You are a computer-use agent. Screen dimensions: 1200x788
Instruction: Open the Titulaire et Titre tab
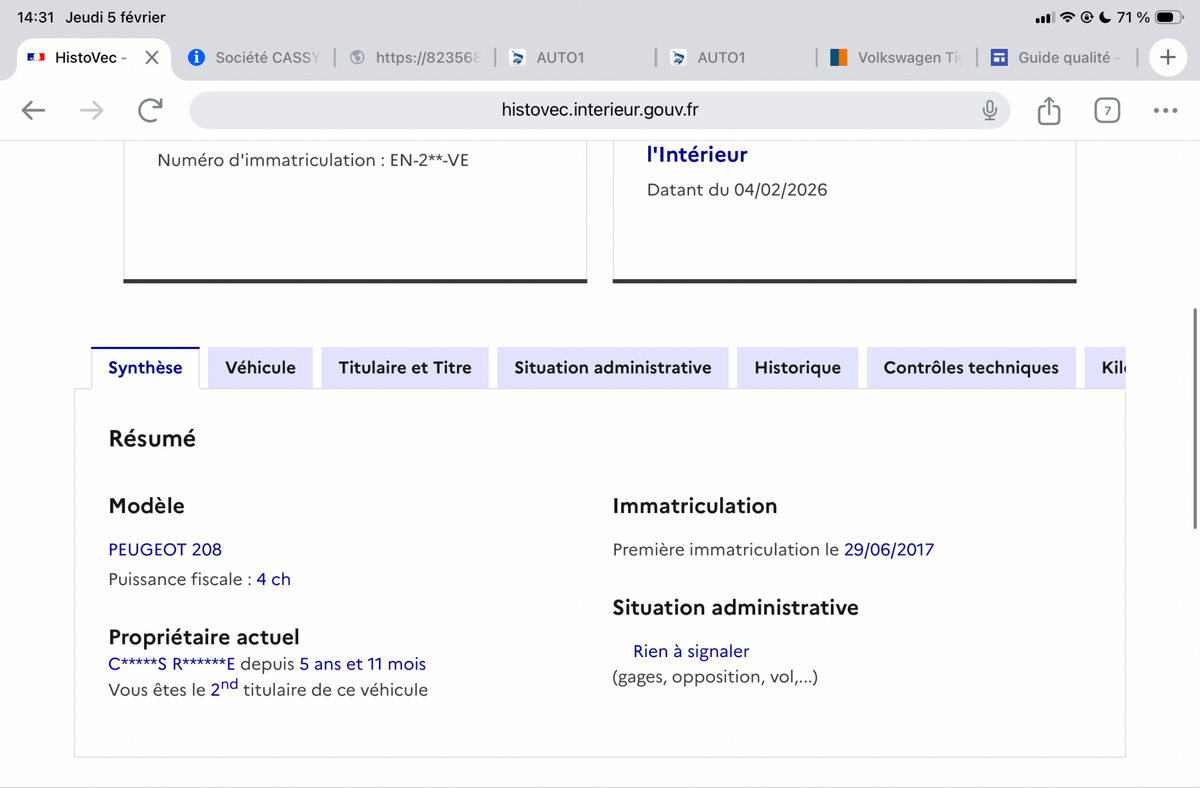click(404, 368)
